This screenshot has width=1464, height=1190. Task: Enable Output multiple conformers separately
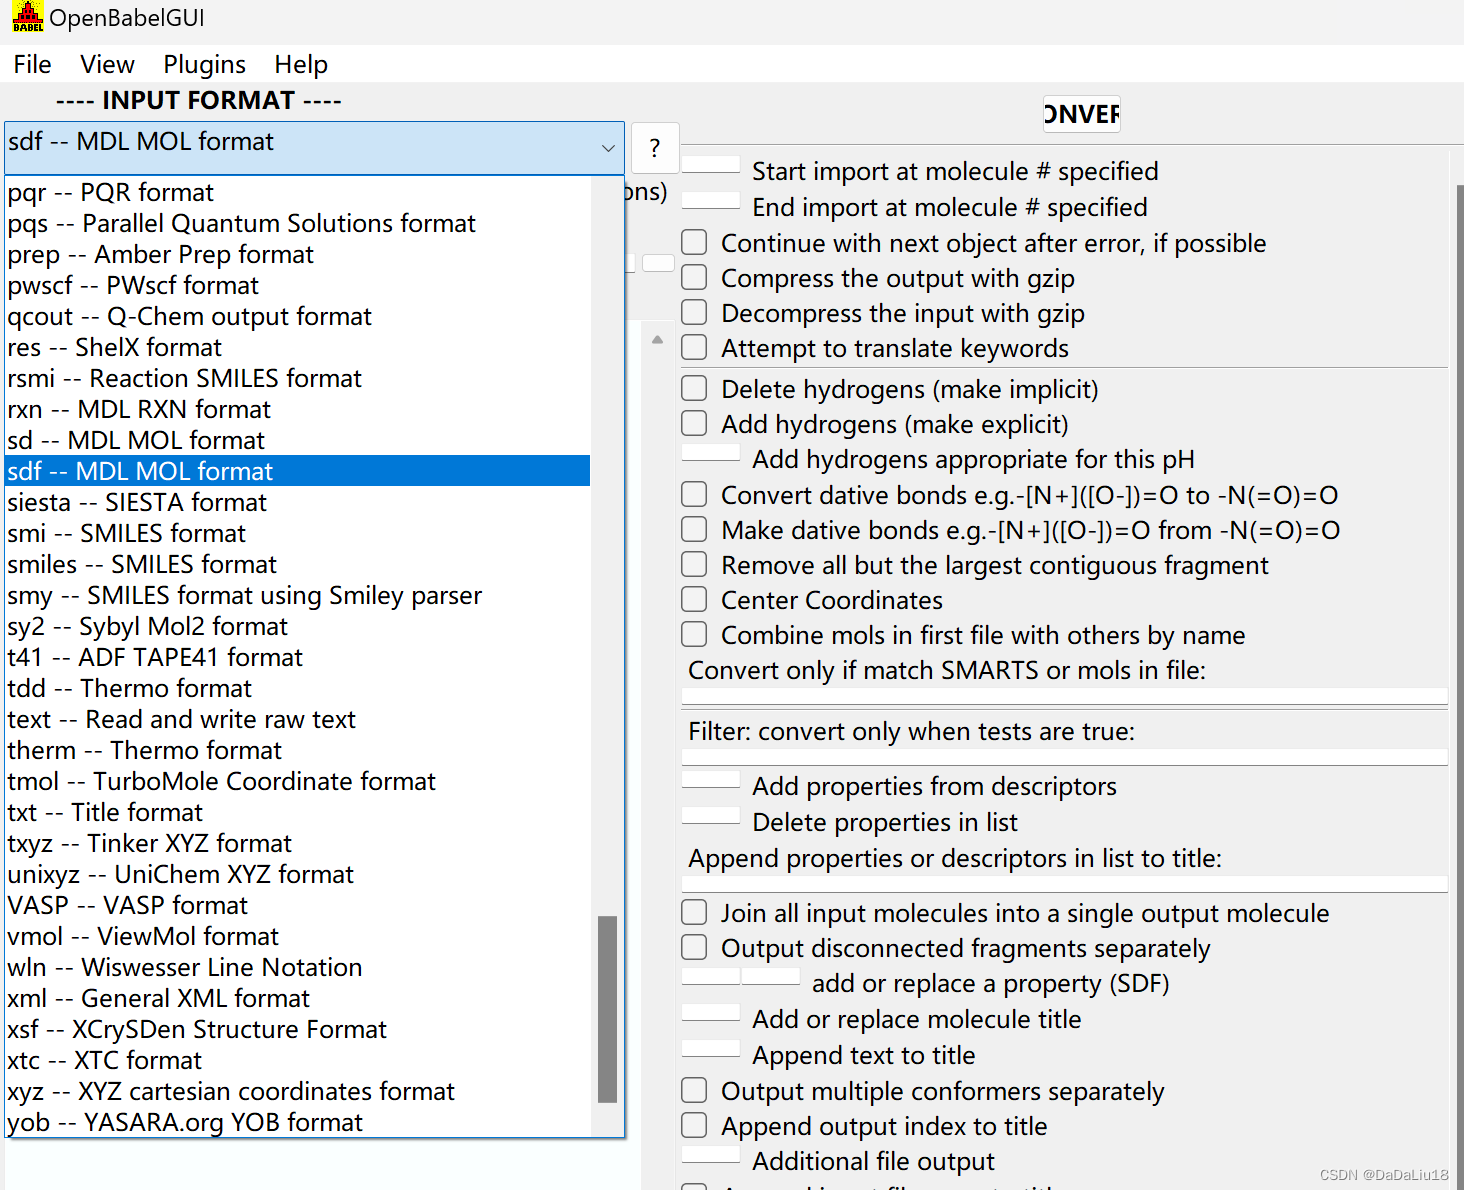pyautogui.click(x=694, y=1090)
